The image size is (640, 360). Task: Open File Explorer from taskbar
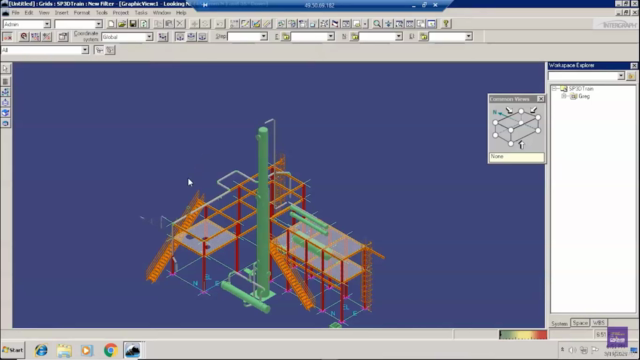click(x=64, y=350)
